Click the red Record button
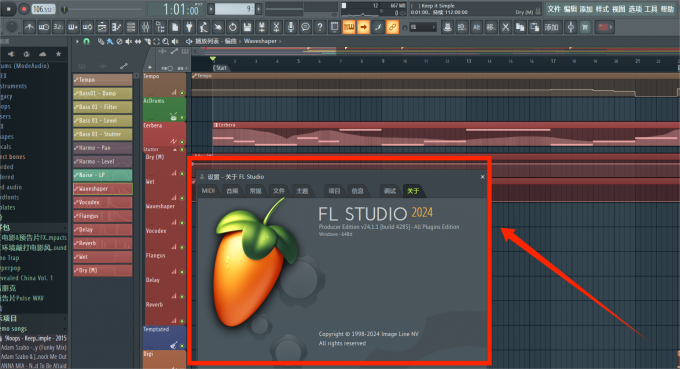 coord(24,9)
